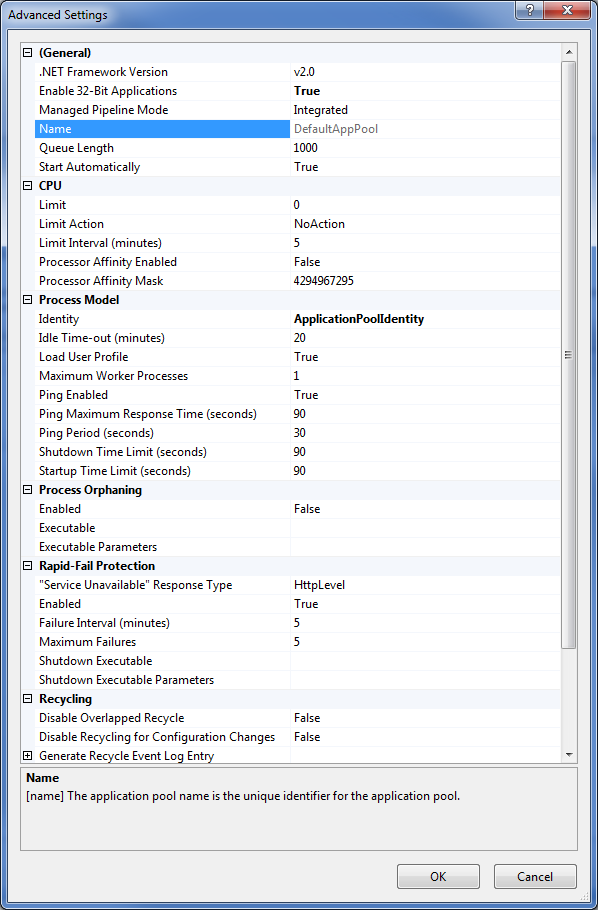
Task: Select the Executable Parameters property
Action: 163,547
